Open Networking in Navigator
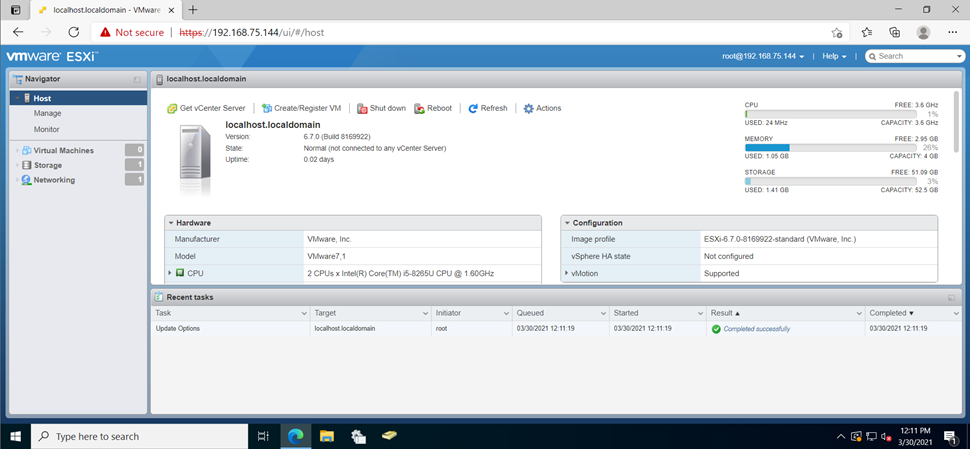The width and height of the screenshot is (970, 449). (54, 180)
